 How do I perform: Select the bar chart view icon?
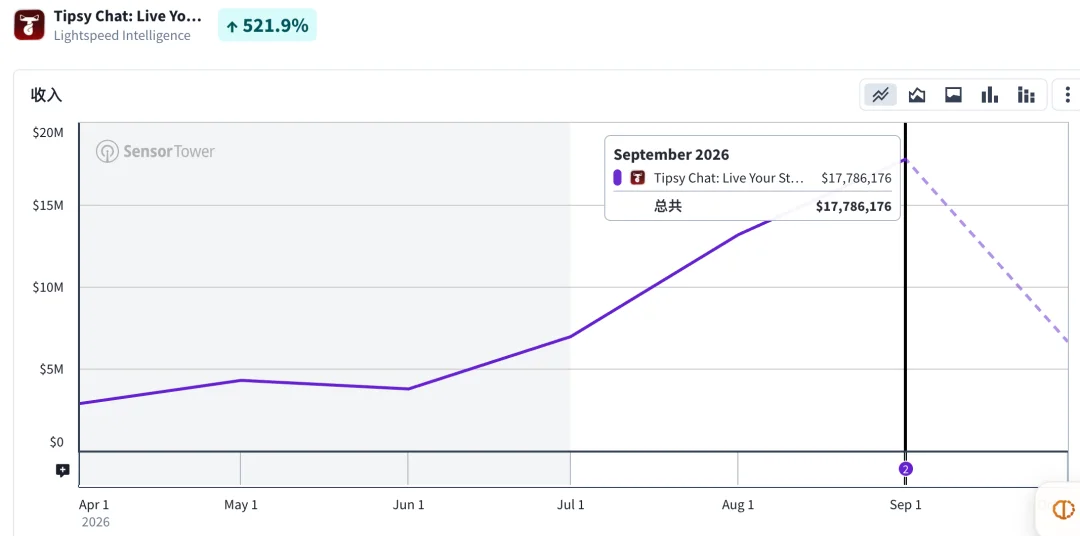[990, 95]
